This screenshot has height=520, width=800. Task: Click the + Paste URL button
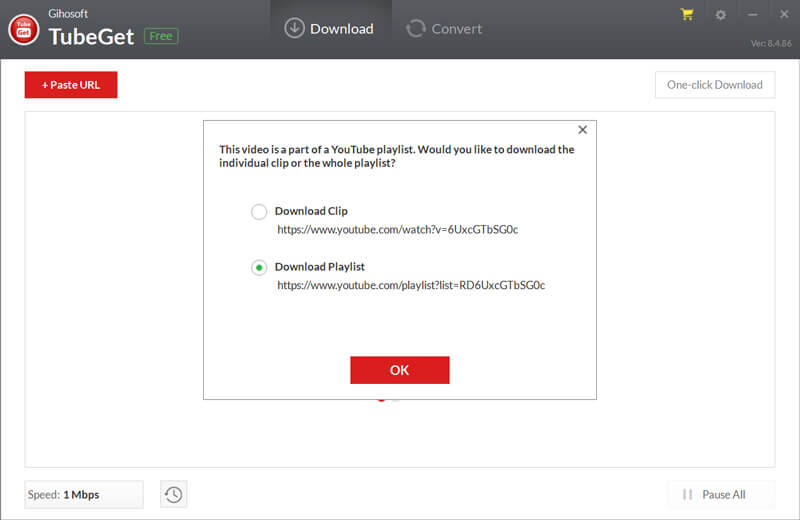[71, 85]
